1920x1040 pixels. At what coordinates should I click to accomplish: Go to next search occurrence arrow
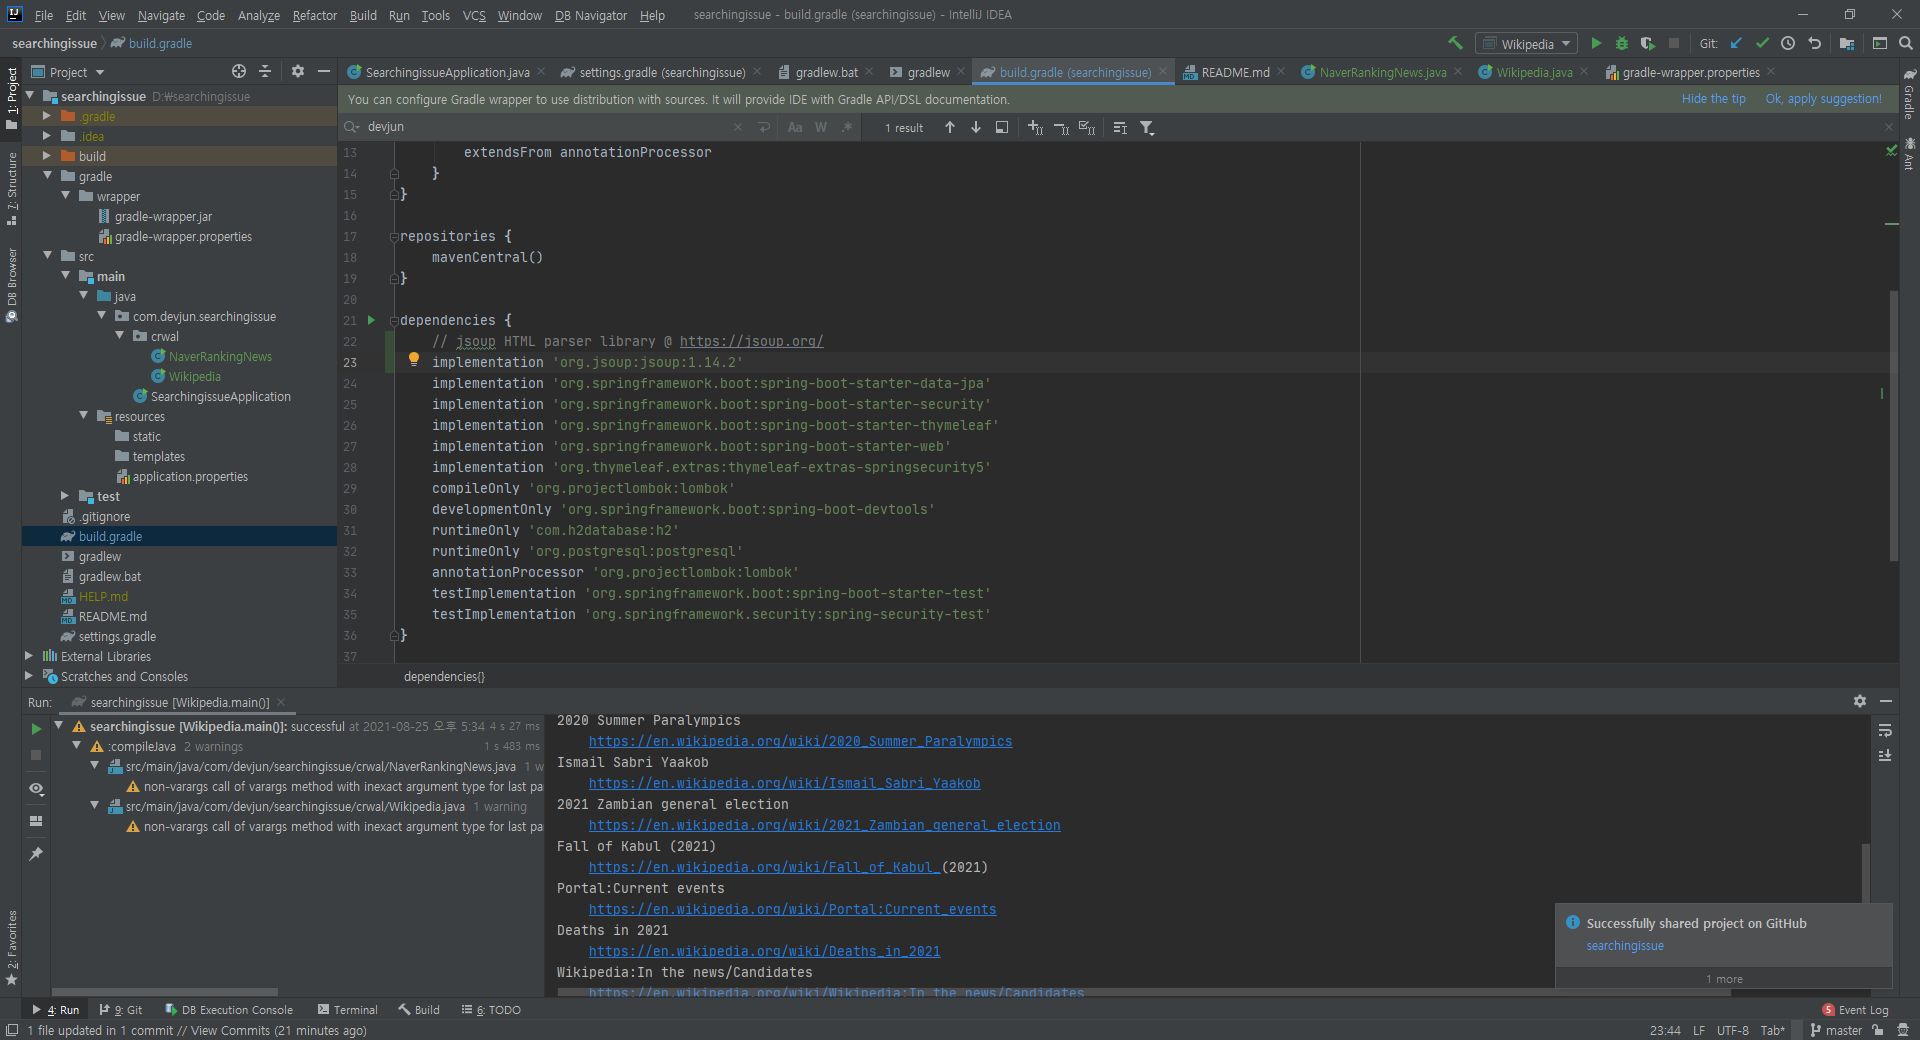click(x=976, y=127)
